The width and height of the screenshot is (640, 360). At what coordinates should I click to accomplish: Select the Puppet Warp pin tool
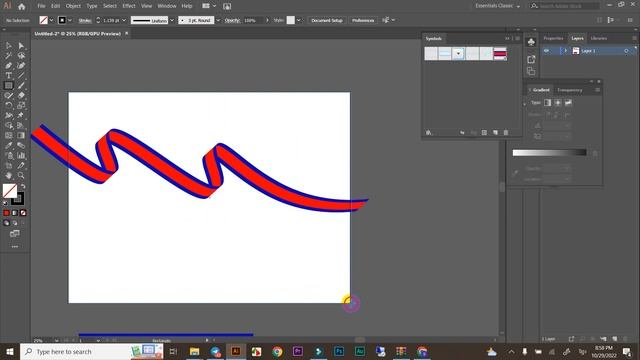coord(21,116)
